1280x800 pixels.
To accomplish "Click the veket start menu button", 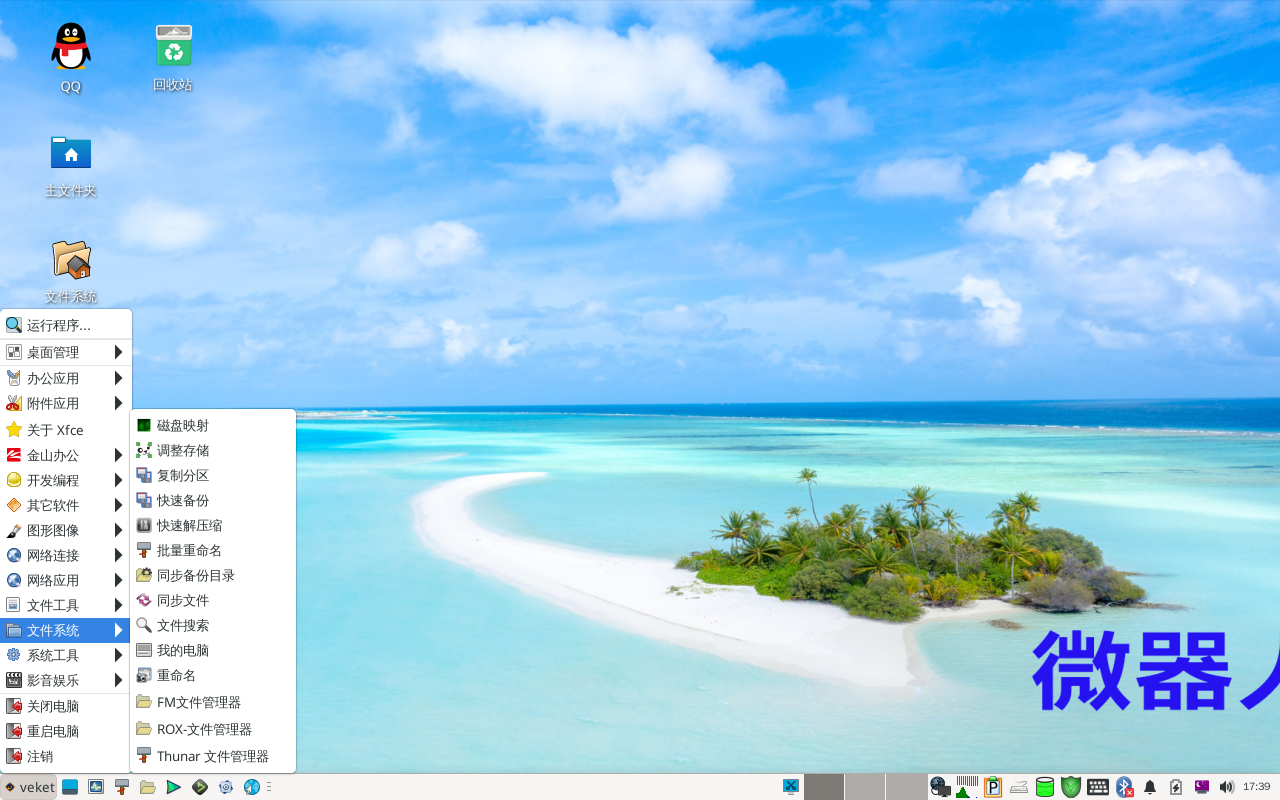I will coord(29,787).
